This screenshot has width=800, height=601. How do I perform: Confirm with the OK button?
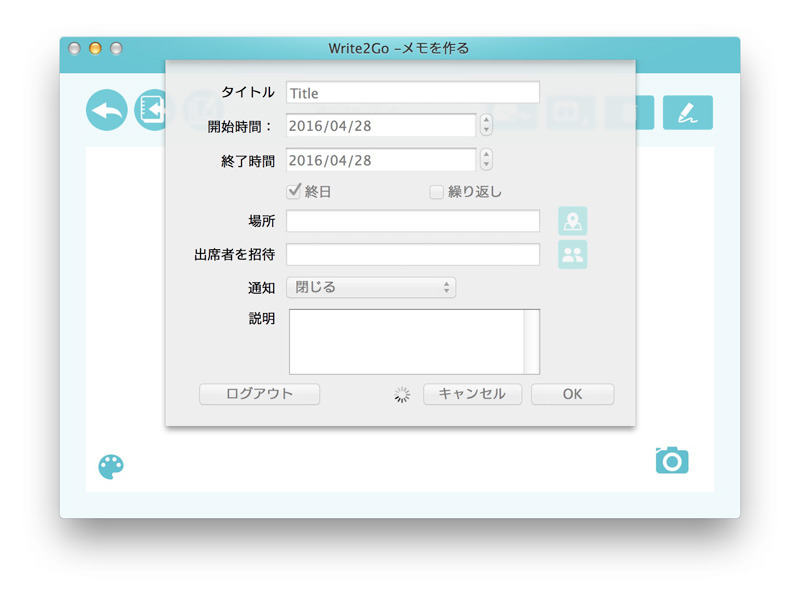tap(572, 394)
